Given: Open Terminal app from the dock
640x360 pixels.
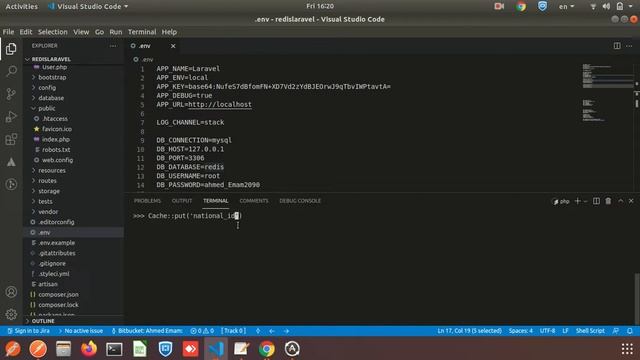Looking at the screenshot, I should tap(114, 349).
